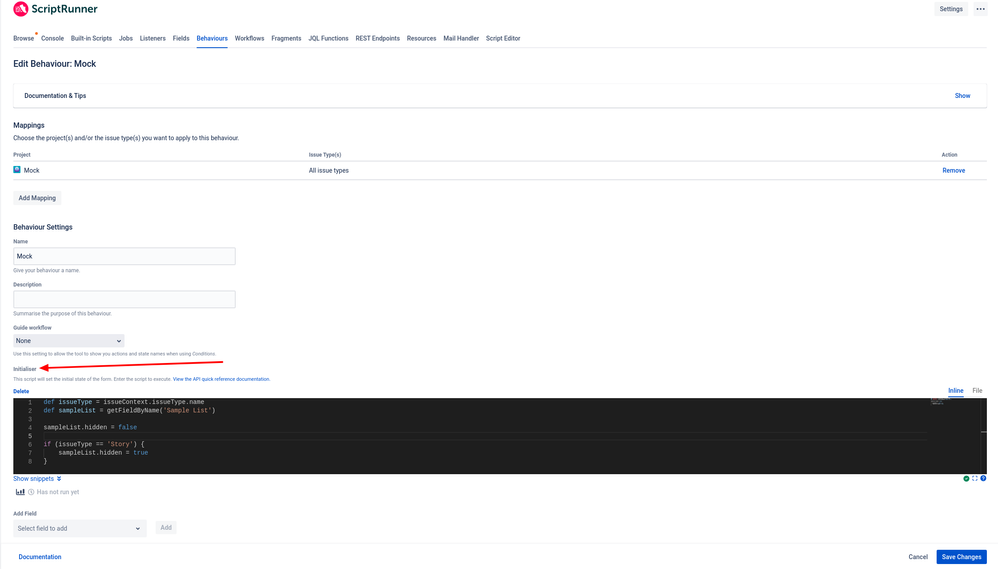The image size is (998, 569).
Task: Click the 'Has not run yet' status text
Action: point(58,492)
